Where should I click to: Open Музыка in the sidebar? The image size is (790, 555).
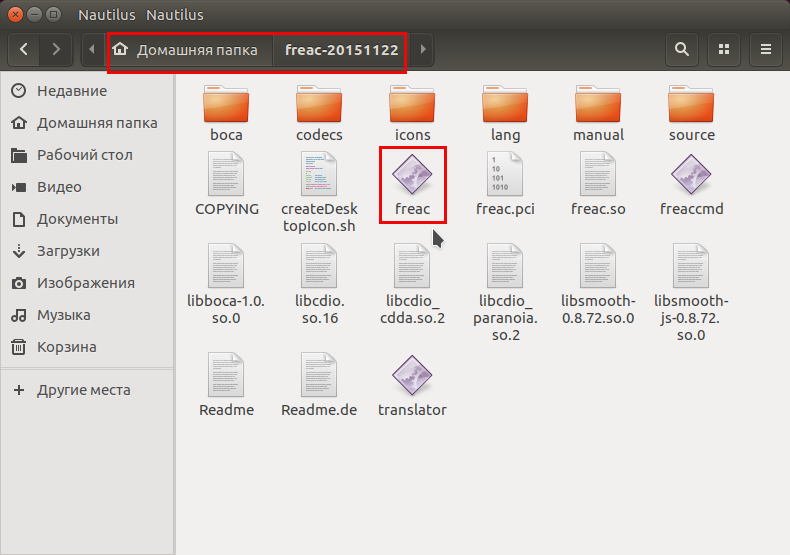pos(87,315)
